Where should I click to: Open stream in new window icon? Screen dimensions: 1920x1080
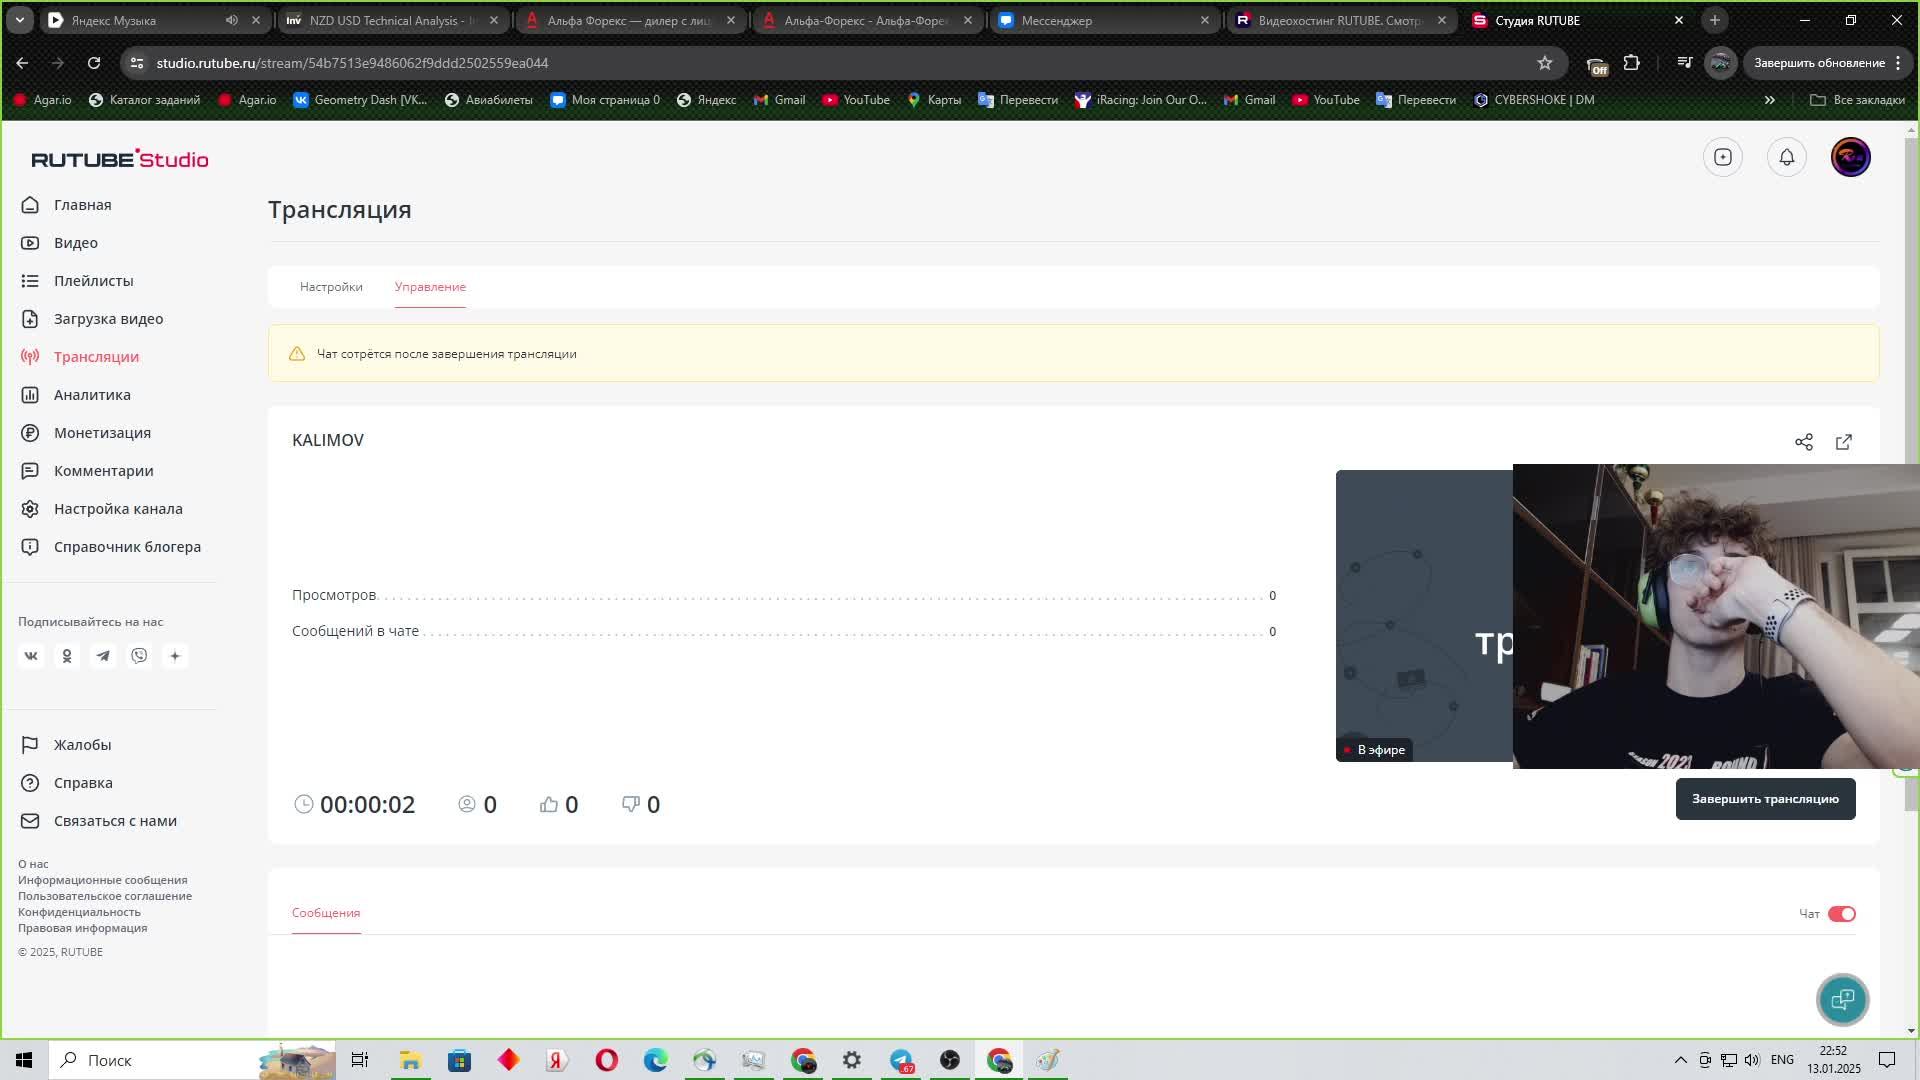point(1843,442)
